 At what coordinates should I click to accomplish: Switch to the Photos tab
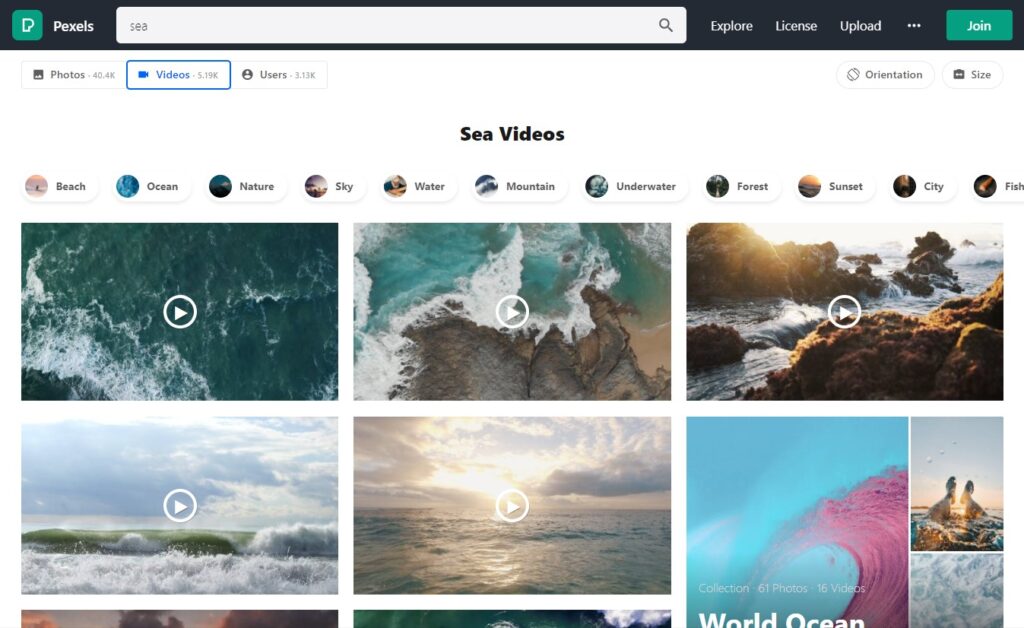coord(73,75)
